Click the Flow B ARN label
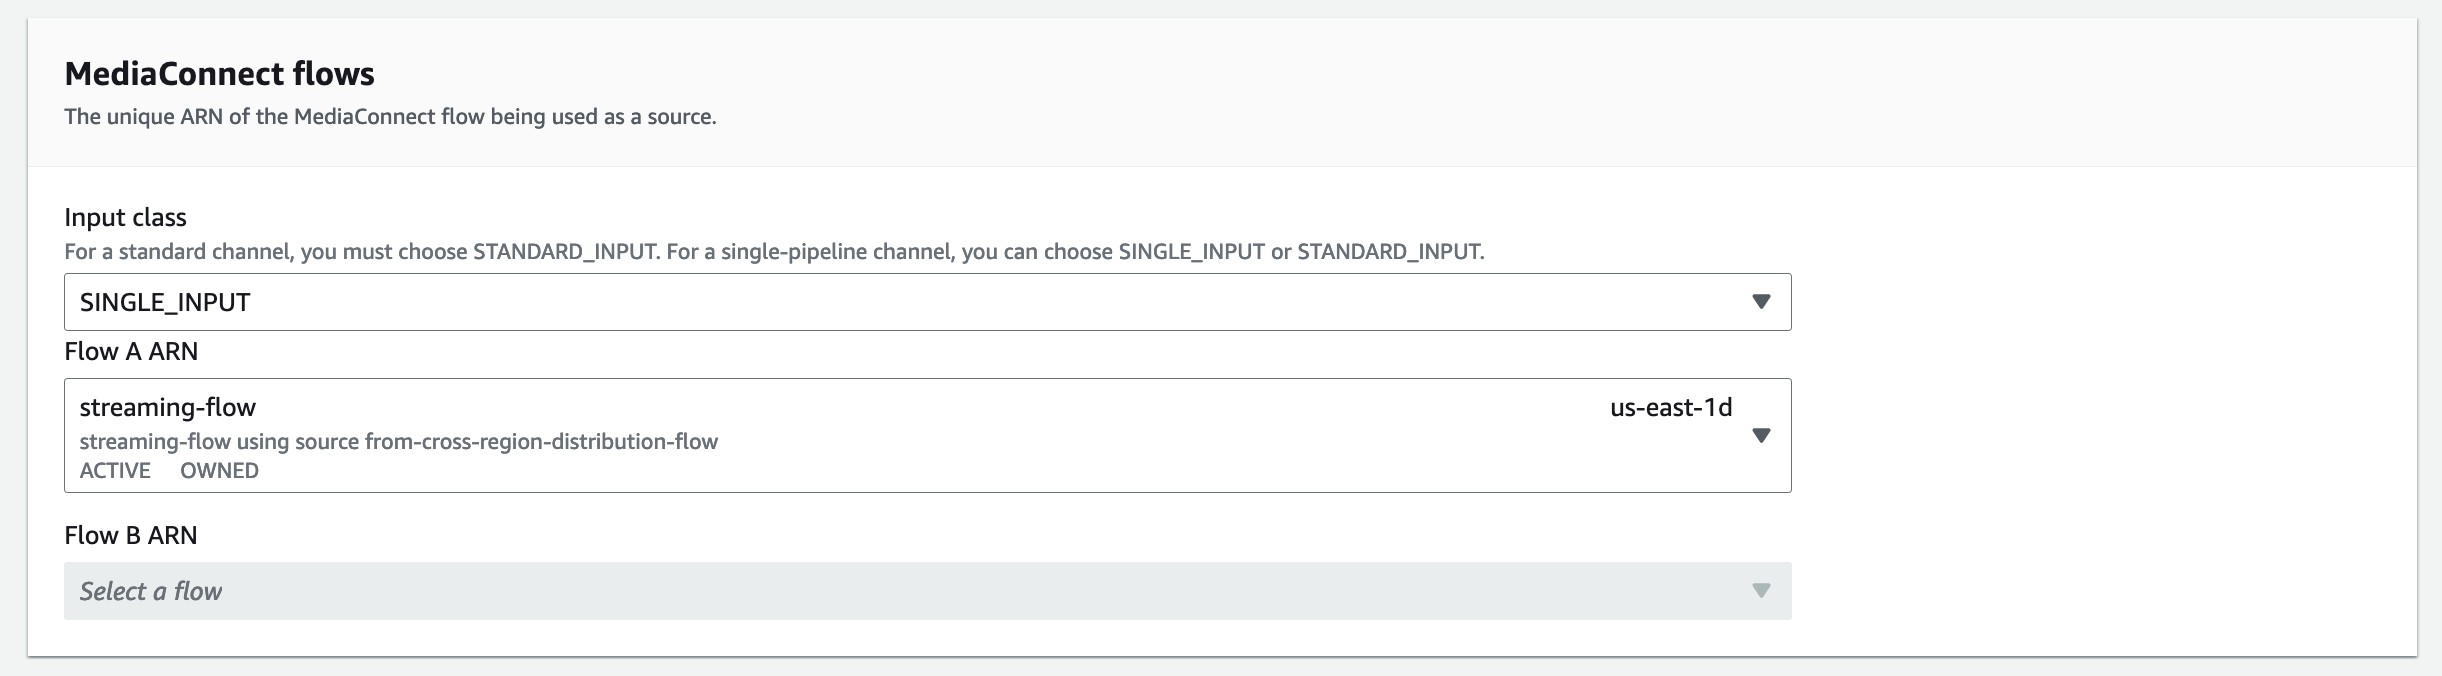2442x676 pixels. pyautogui.click(x=131, y=535)
